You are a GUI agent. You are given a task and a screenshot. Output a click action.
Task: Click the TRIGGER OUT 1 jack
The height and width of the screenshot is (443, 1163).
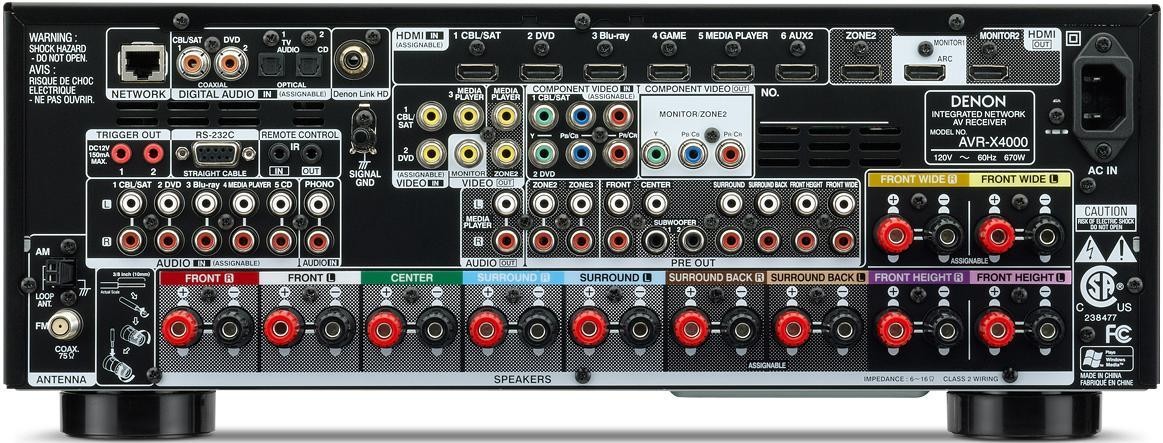click(120, 154)
